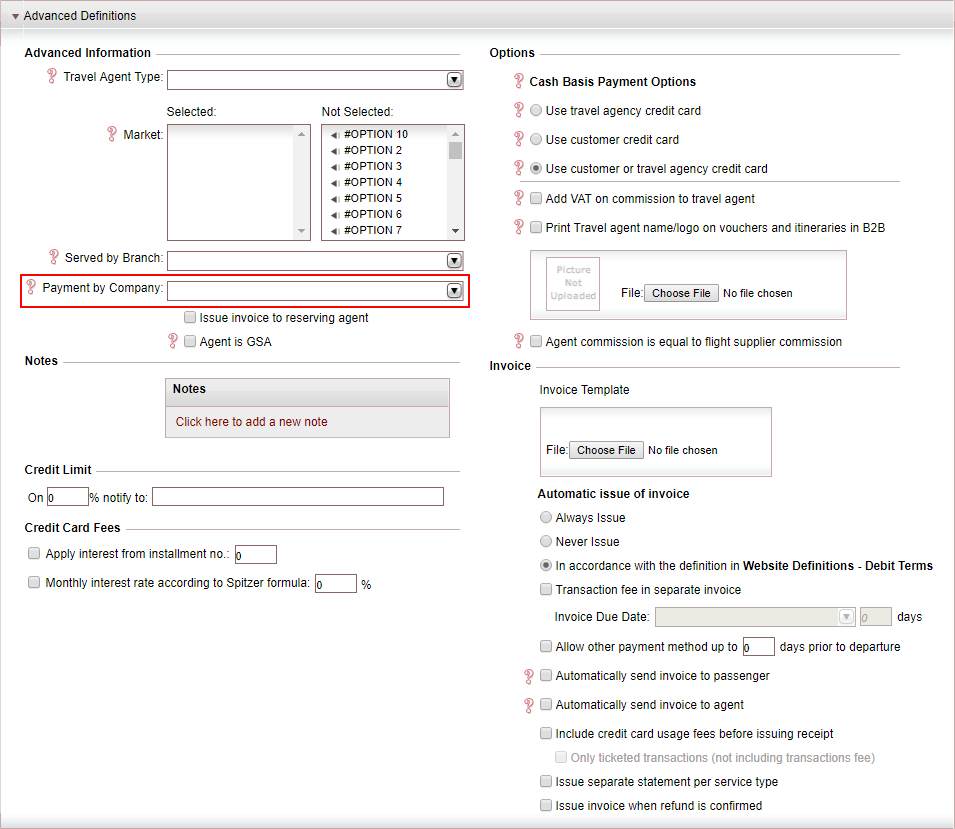Click the help icon next to Market
The height and width of the screenshot is (829, 955).
click(112, 133)
